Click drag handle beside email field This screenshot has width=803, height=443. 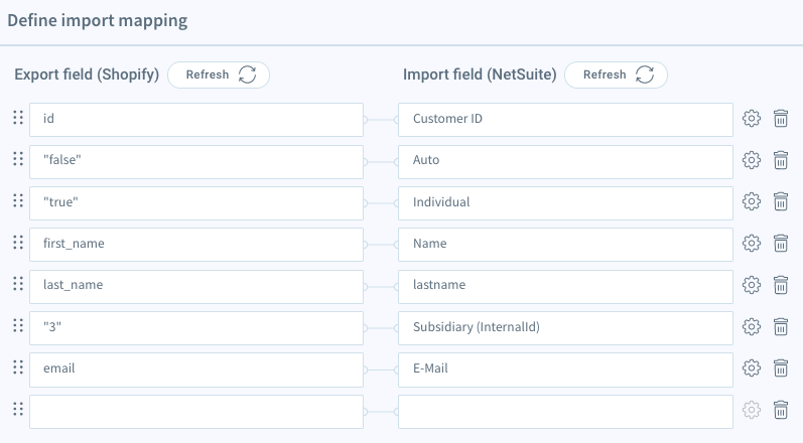17,368
